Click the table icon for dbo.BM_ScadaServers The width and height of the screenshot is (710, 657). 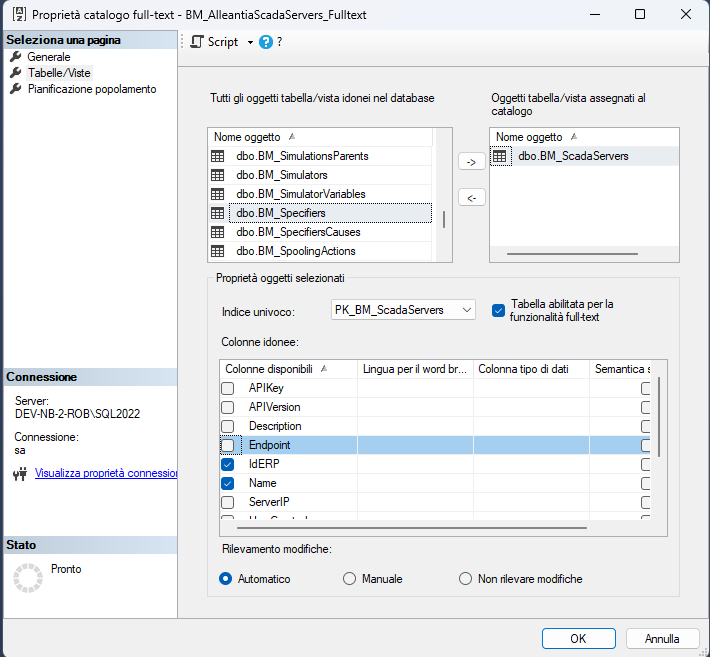(x=500, y=156)
